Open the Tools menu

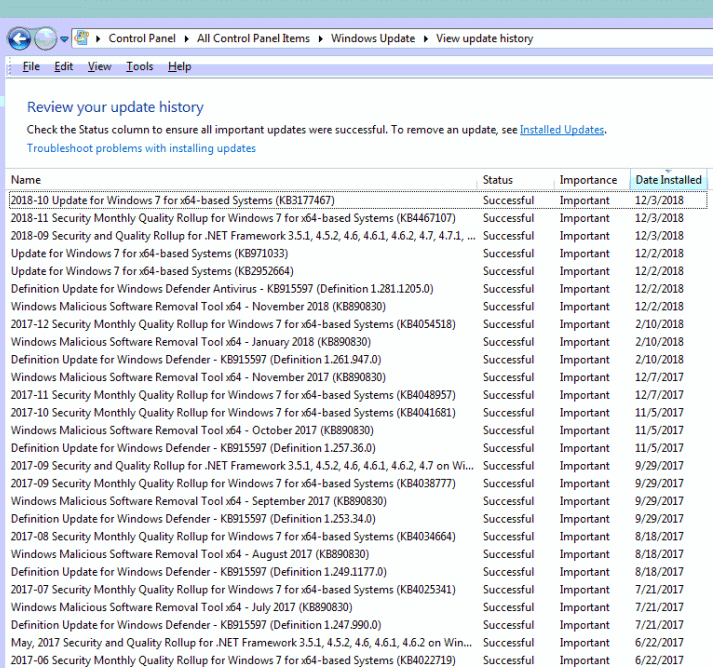(x=140, y=66)
